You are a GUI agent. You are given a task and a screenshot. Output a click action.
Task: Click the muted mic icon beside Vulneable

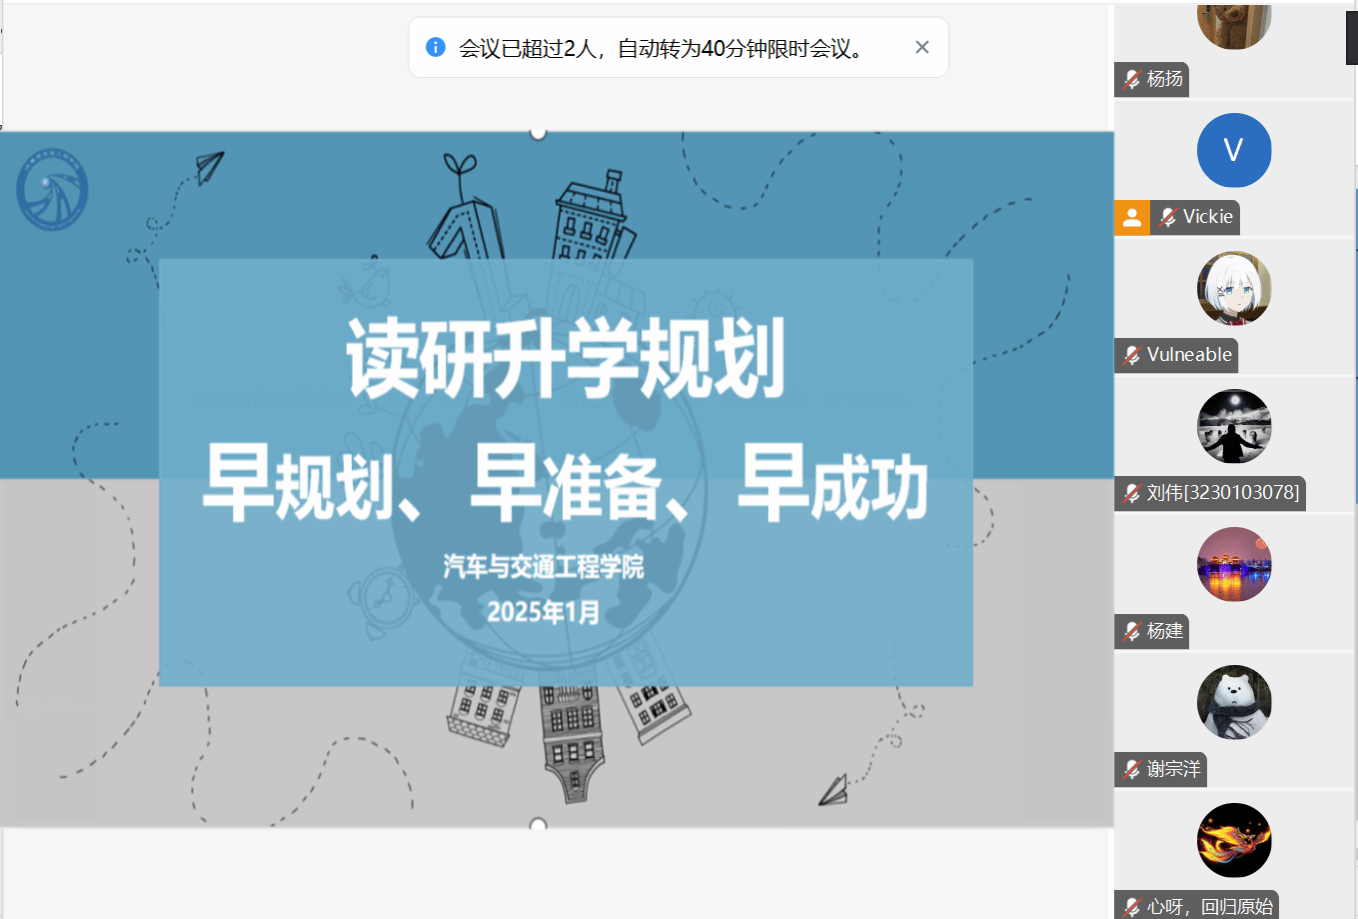coord(1132,355)
